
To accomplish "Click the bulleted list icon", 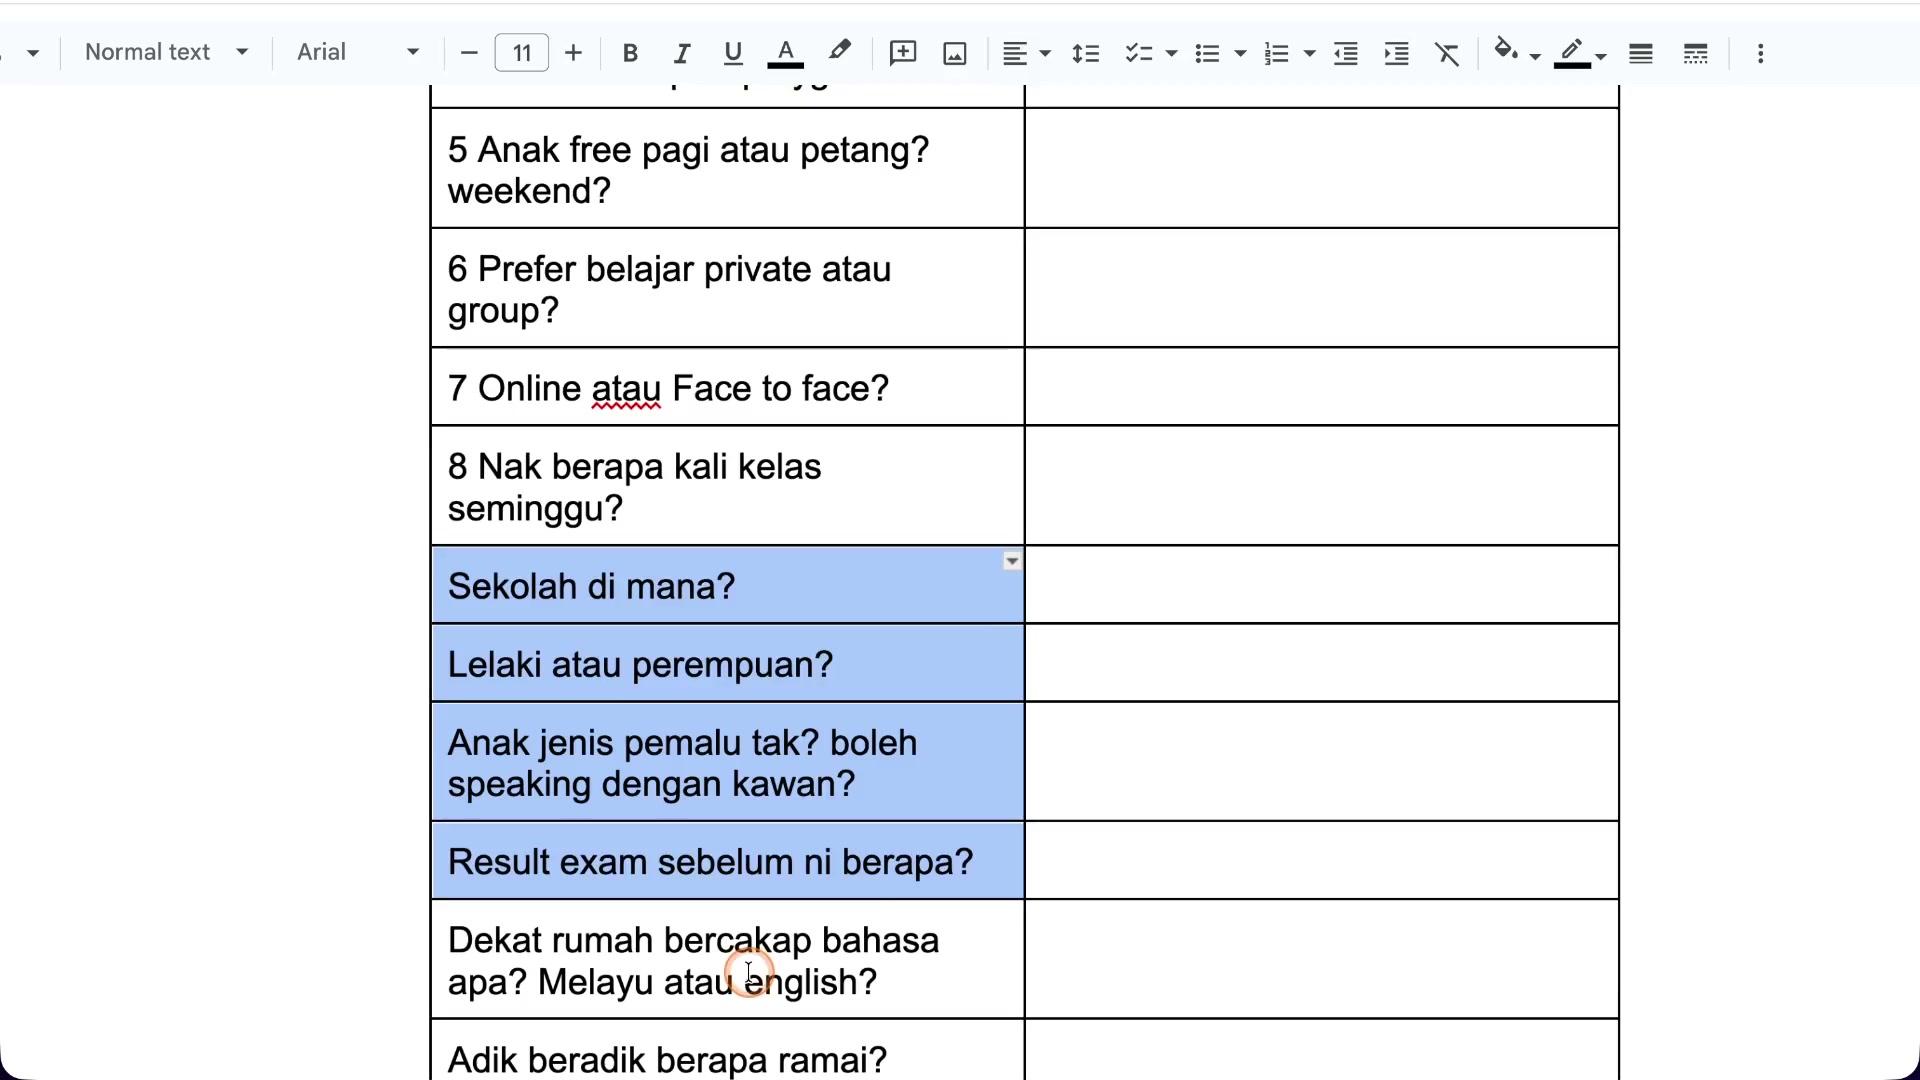I will click(x=1207, y=53).
